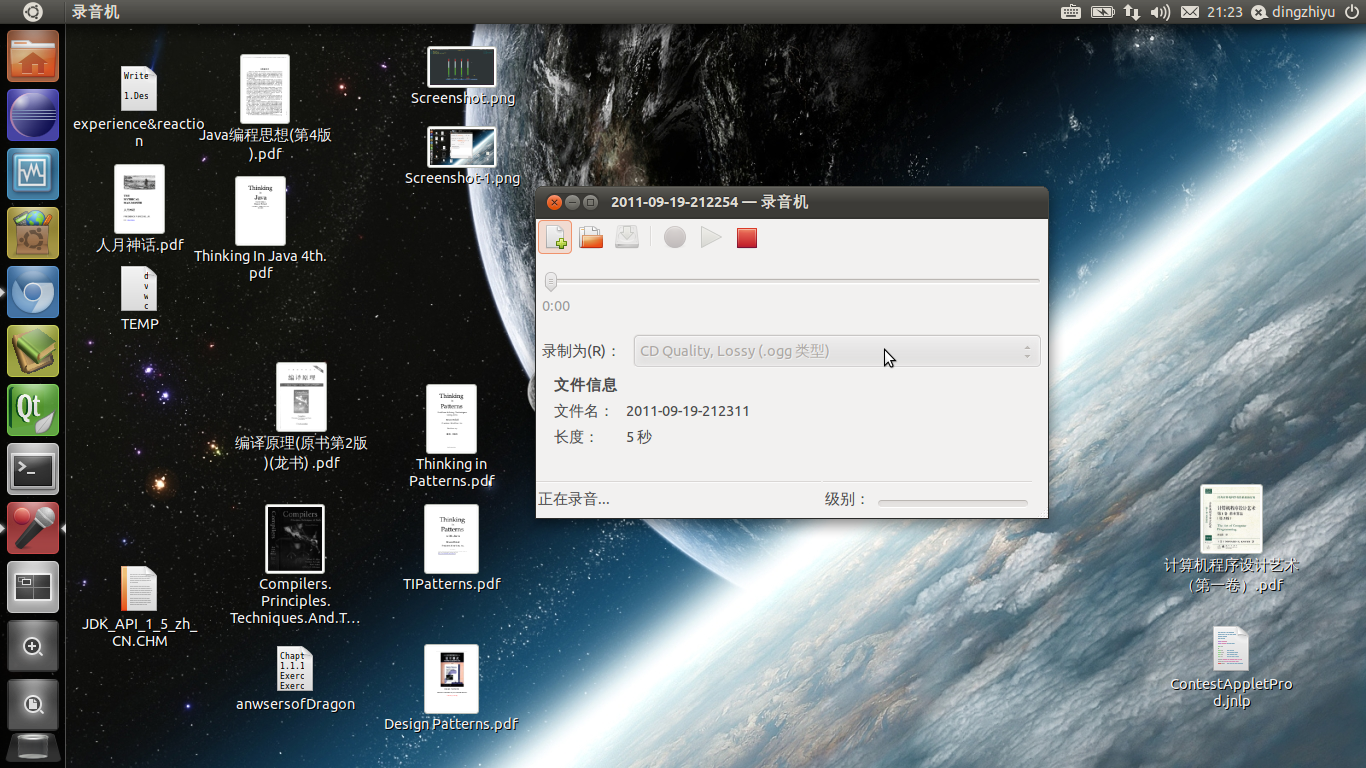The height and width of the screenshot is (768, 1366).
Task: Select the Screenshot.png desktop file
Action: tap(462, 76)
